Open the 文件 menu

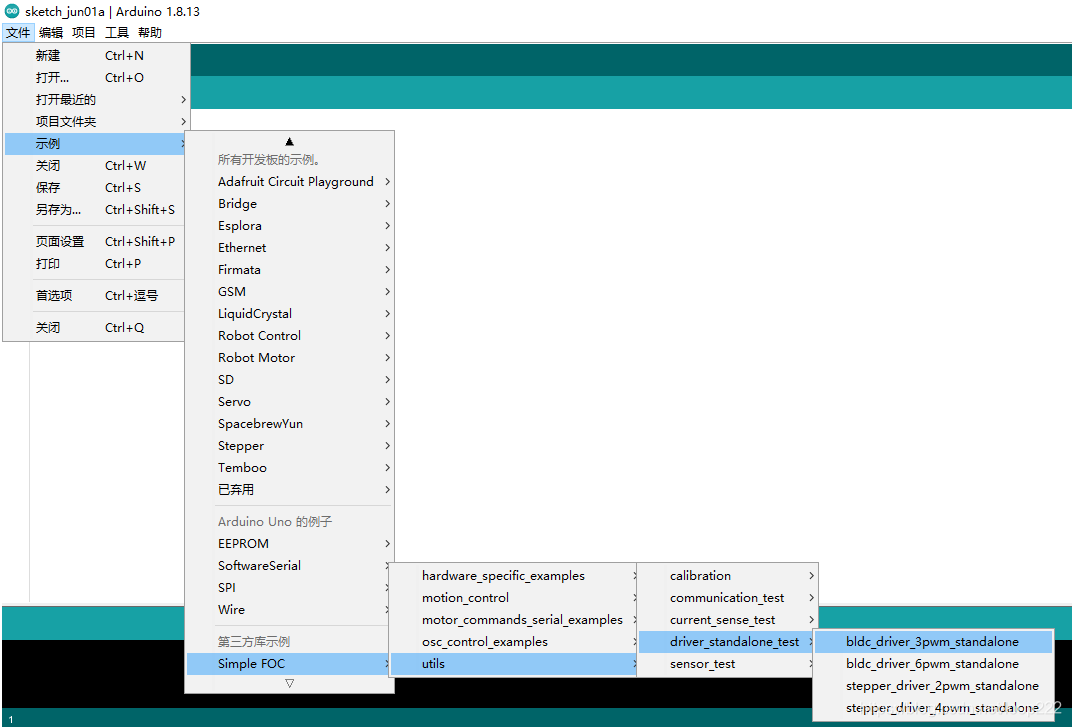pyautogui.click(x=18, y=32)
